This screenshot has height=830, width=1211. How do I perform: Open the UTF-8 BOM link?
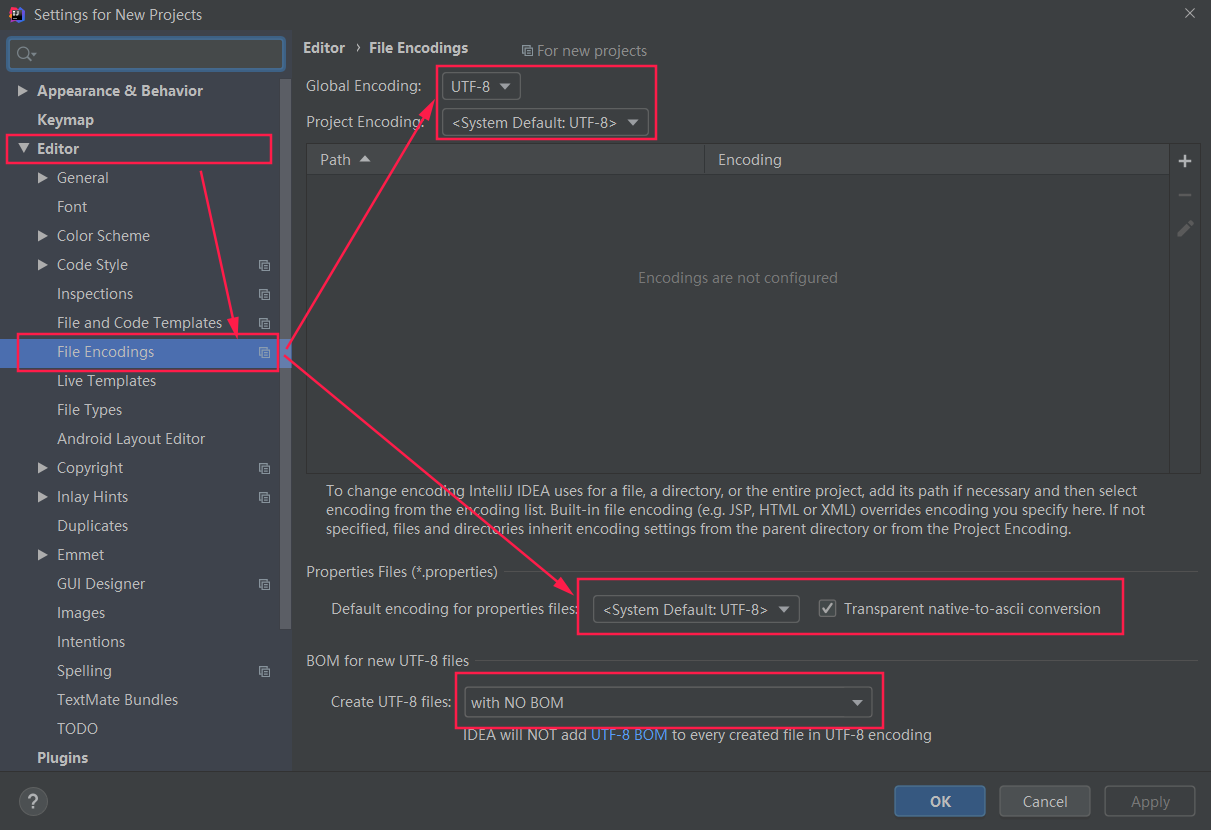point(629,735)
